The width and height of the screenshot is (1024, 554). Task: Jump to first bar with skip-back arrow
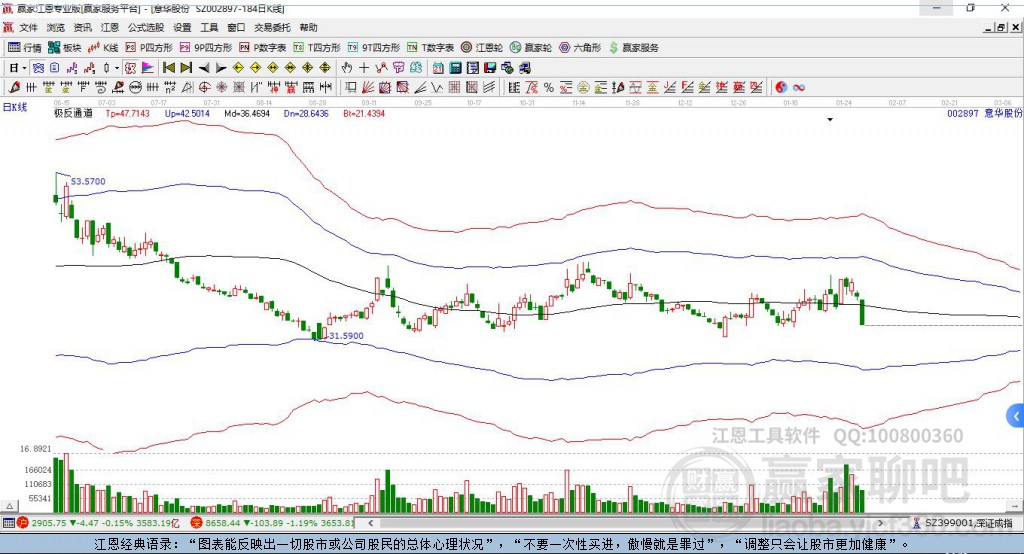(x=168, y=67)
